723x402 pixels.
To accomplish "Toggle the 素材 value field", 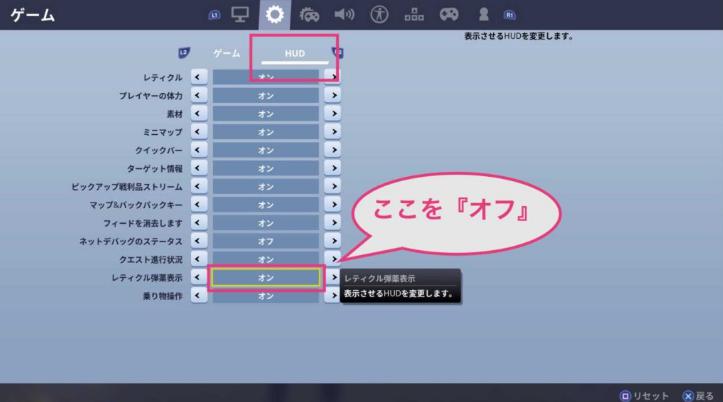I will click(x=266, y=113).
